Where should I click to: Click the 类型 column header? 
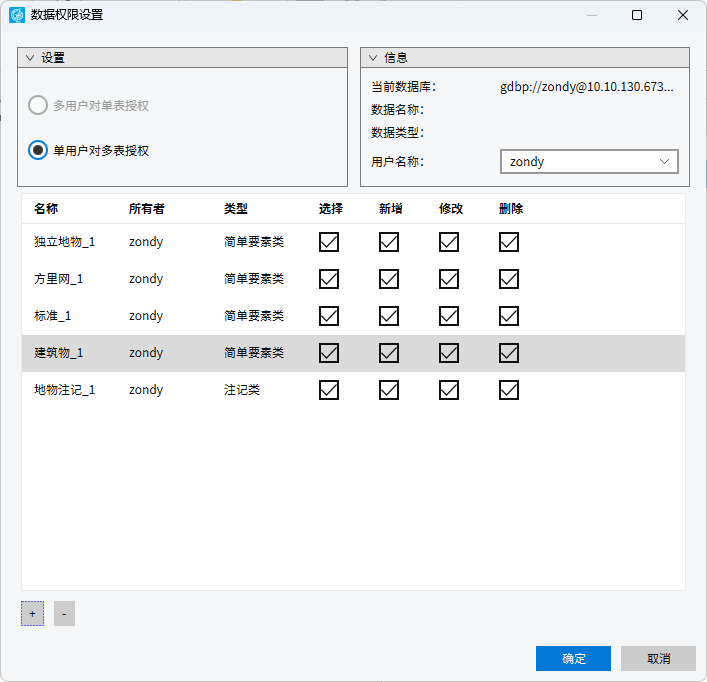click(236, 209)
